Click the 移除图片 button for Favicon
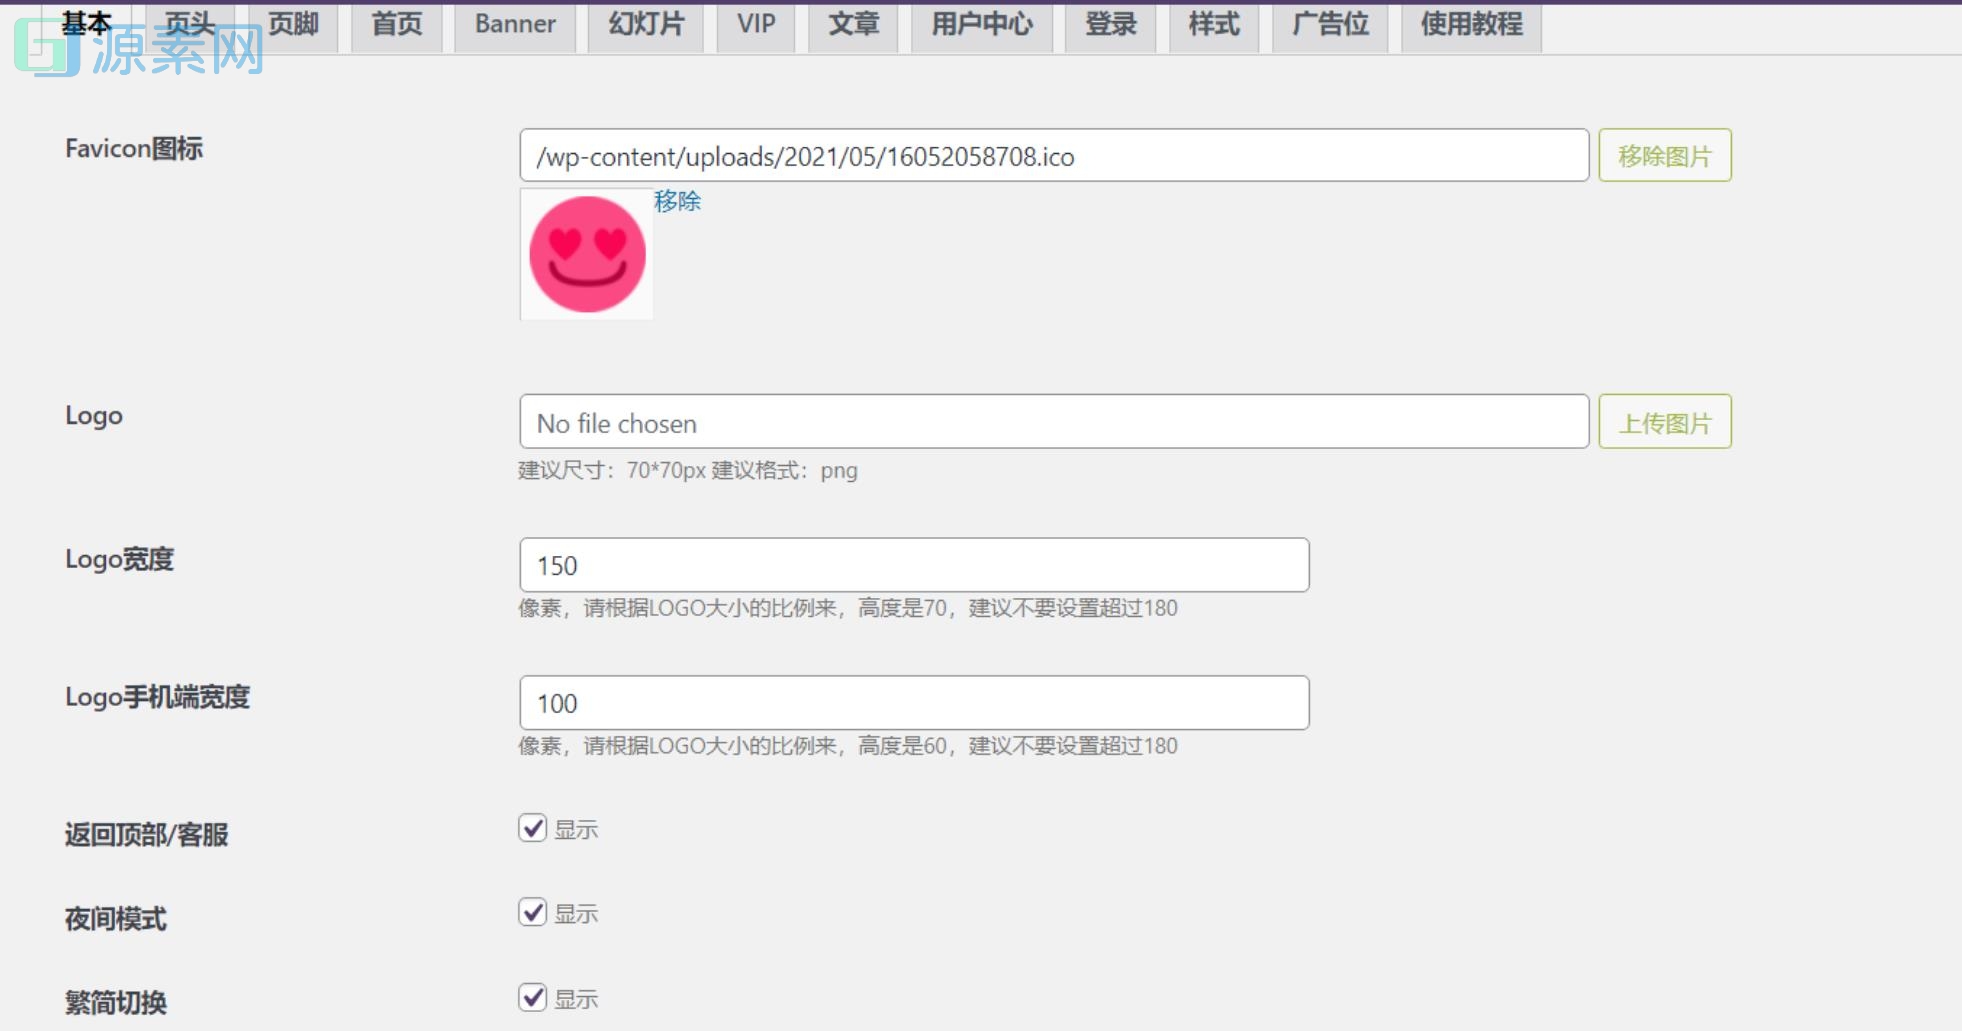1962x1031 pixels. [1664, 155]
